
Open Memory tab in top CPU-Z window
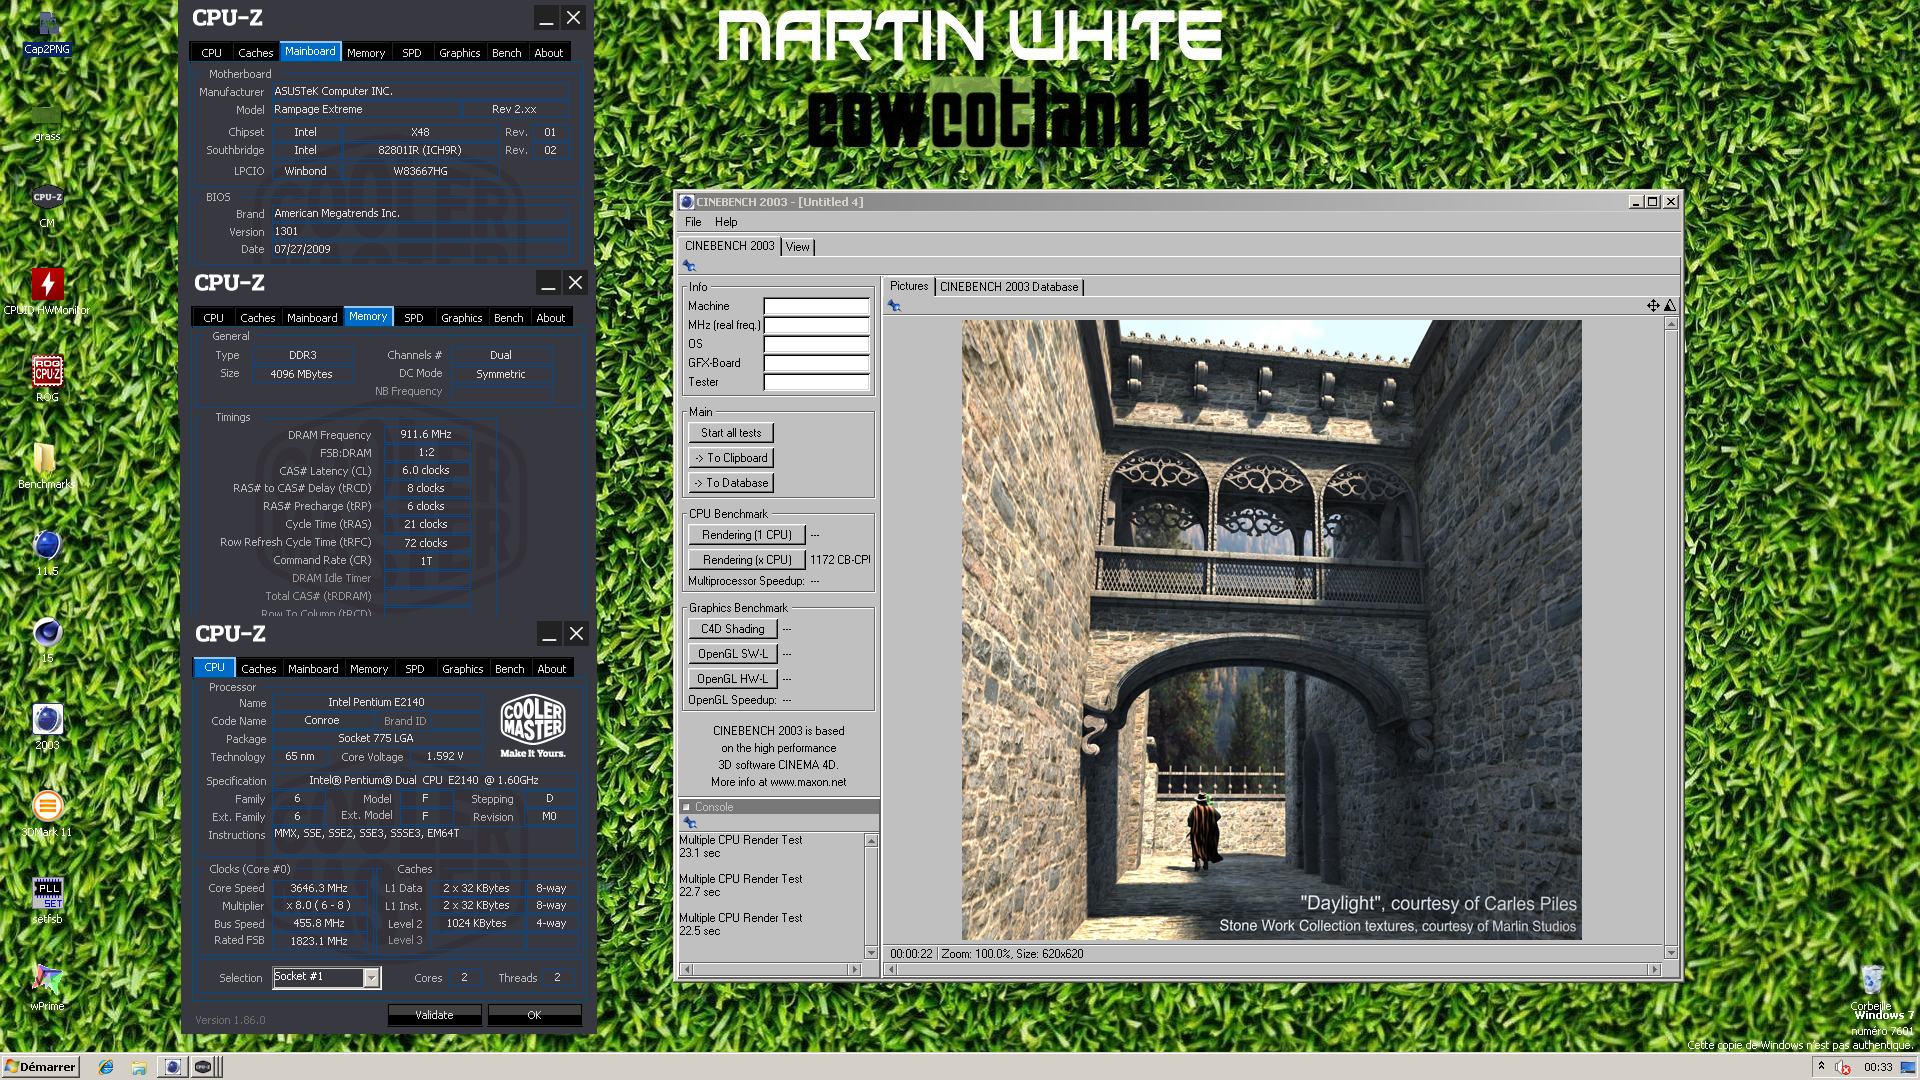pyautogui.click(x=366, y=53)
